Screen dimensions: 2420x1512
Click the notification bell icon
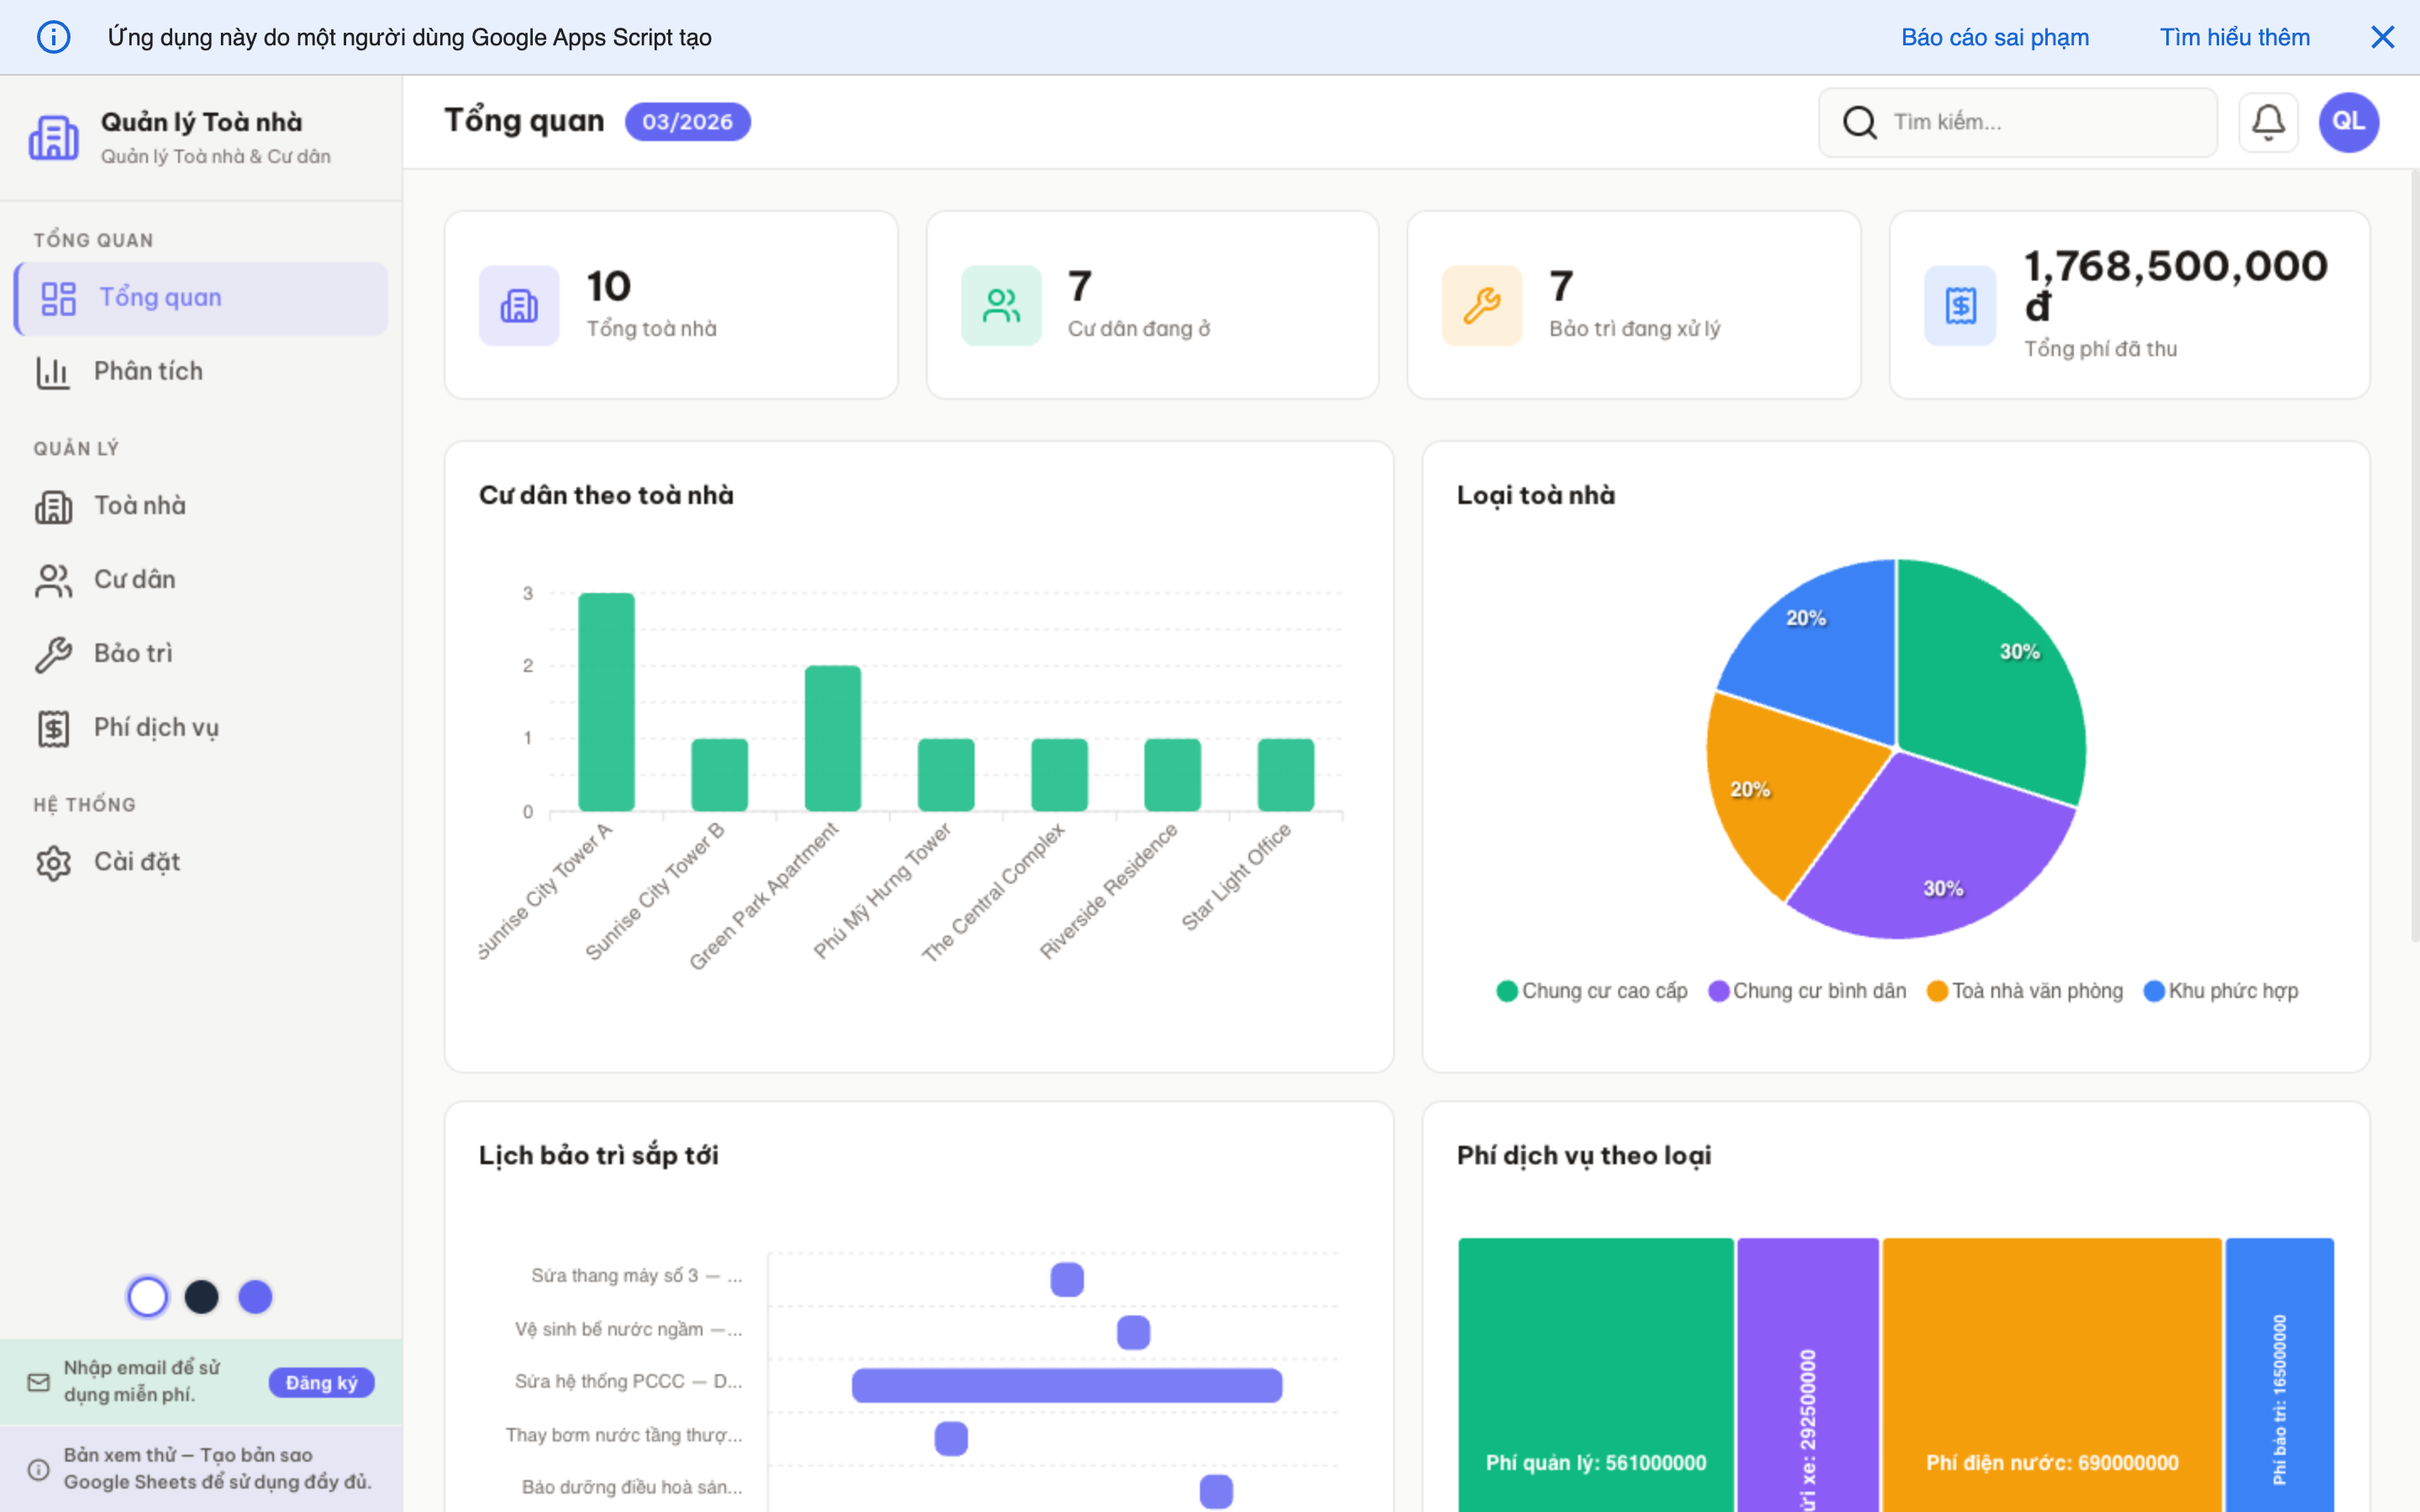[x=2267, y=122]
